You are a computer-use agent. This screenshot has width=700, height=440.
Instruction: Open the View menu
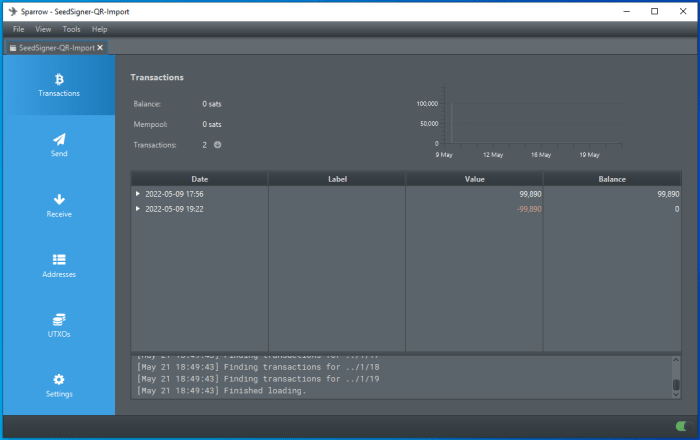coord(43,29)
